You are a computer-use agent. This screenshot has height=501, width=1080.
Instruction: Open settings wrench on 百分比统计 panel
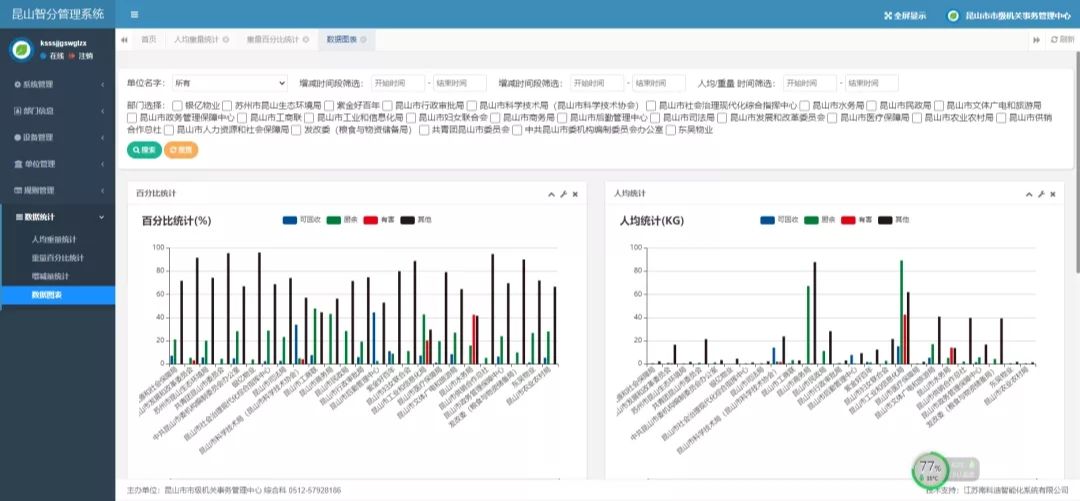point(563,194)
